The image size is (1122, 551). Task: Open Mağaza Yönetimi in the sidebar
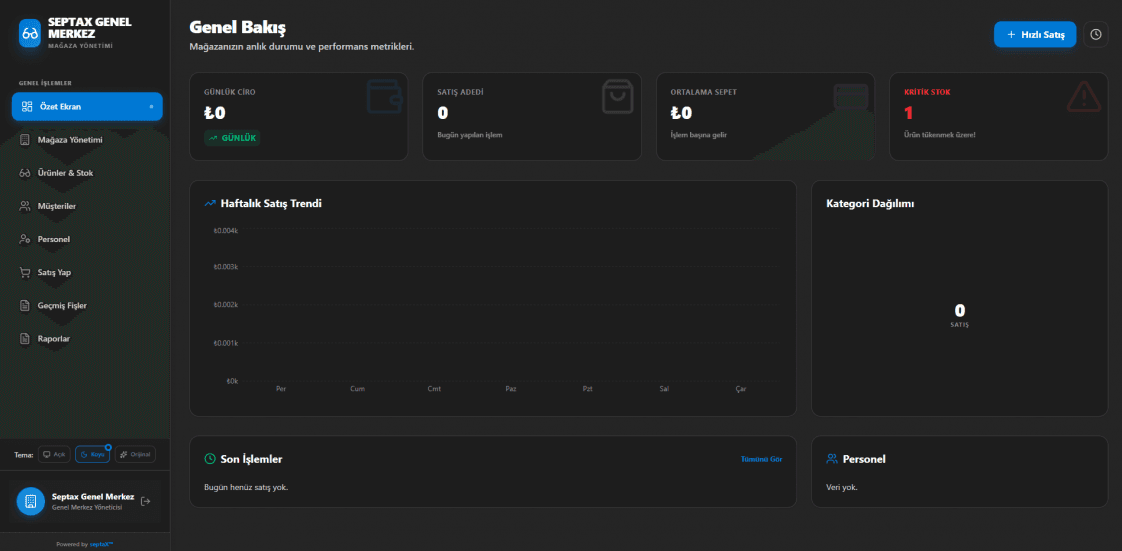(87, 140)
